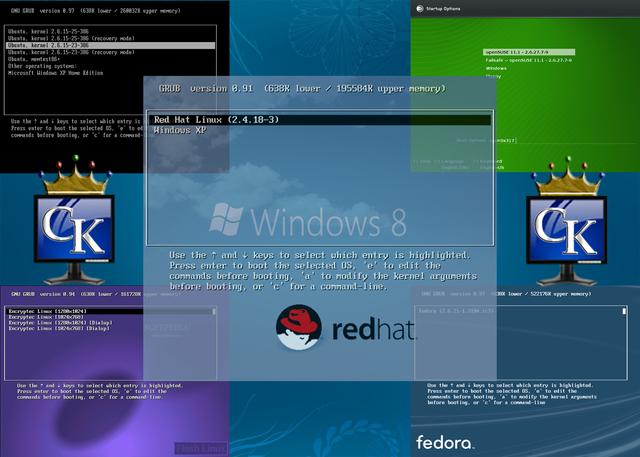Select Encryptec Linux (1024x768) (Dialup) entry
Screen dimensions: 640x457
[59, 328]
